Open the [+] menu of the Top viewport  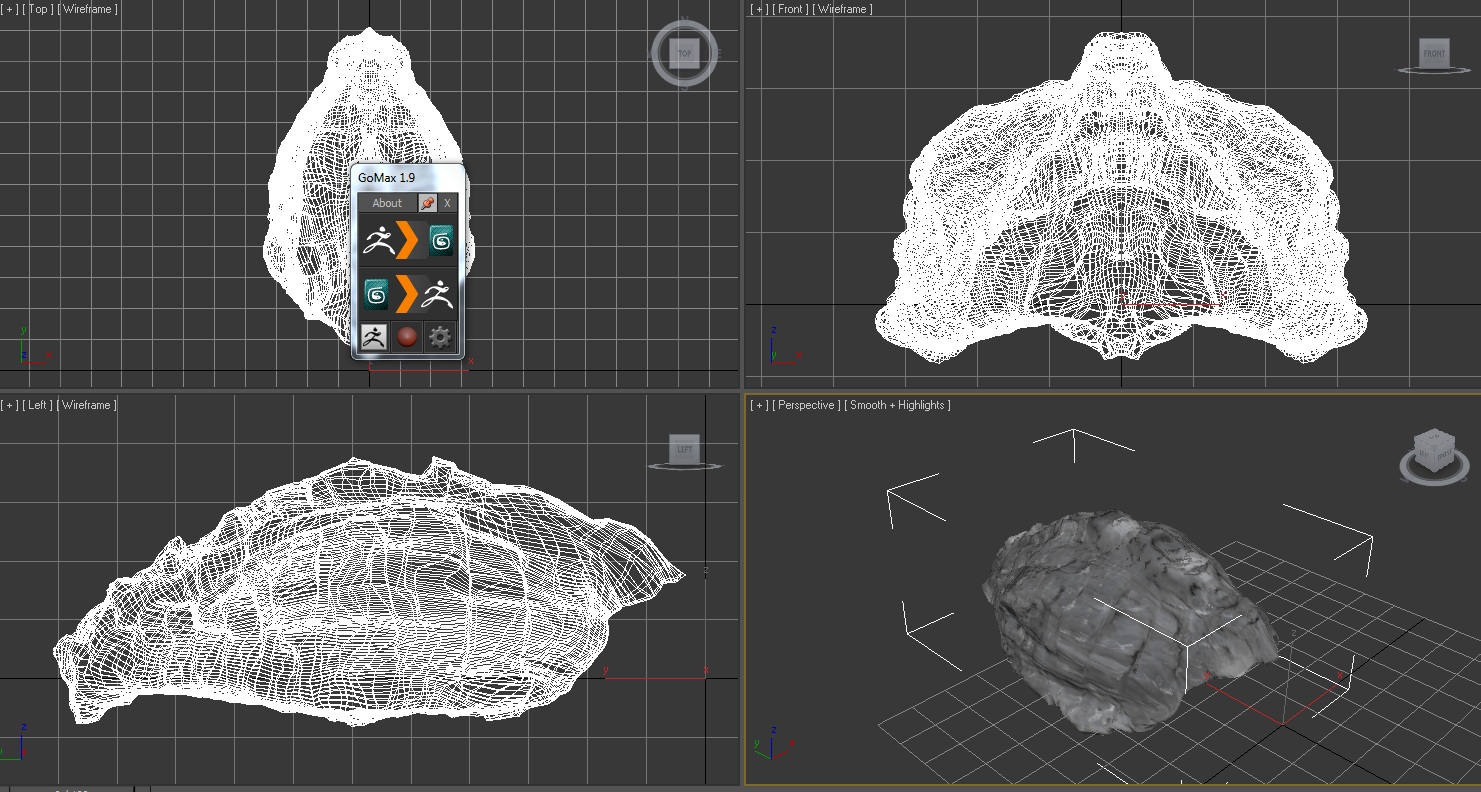click(x=10, y=9)
